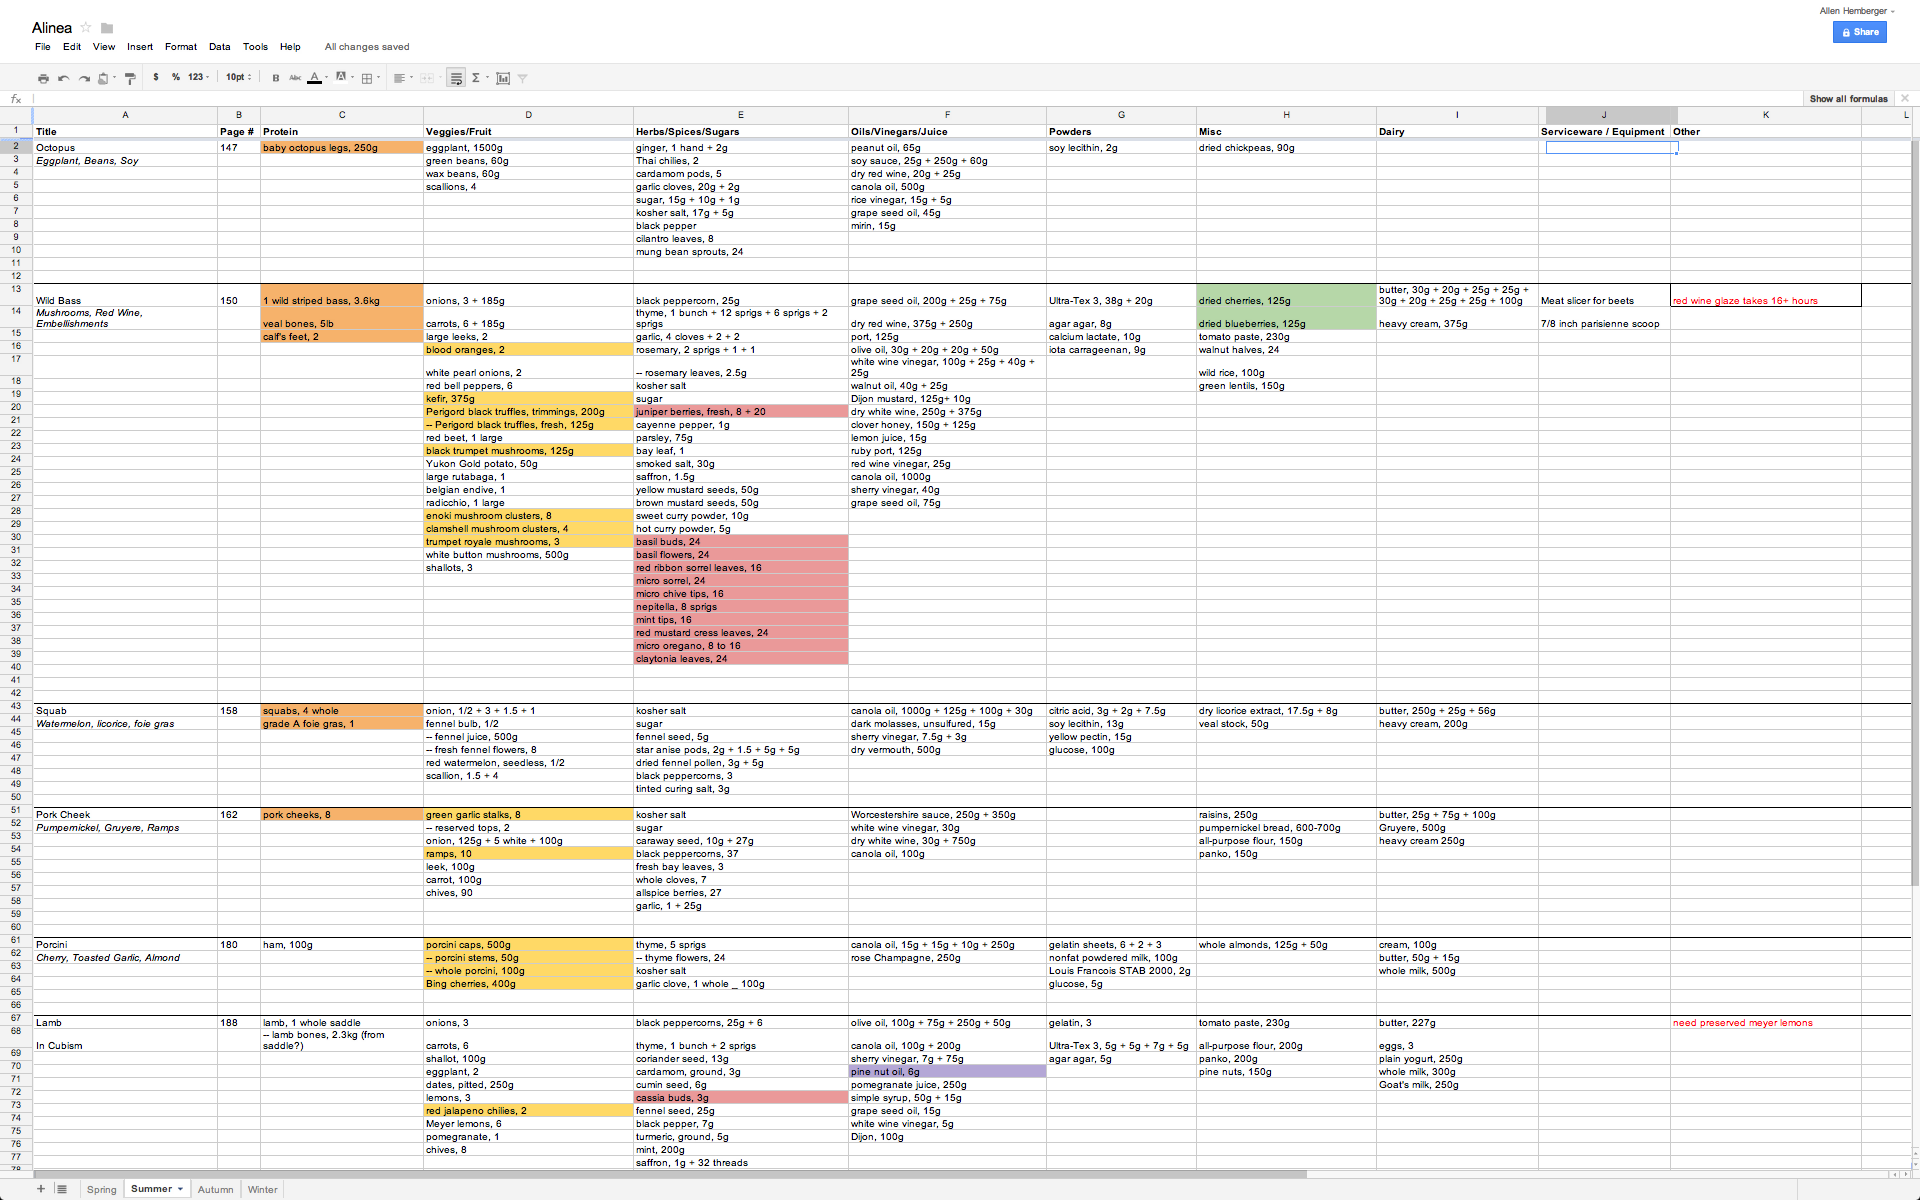Click the Alinea document title
The width and height of the screenshot is (1920, 1200).
(x=52, y=28)
